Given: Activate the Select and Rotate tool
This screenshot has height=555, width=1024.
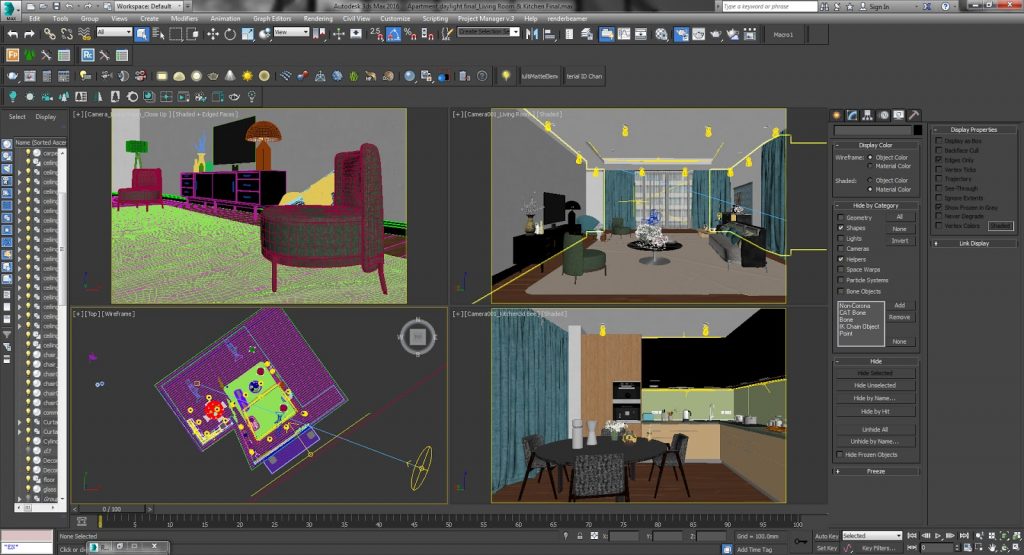Looking at the screenshot, I should point(230,34).
